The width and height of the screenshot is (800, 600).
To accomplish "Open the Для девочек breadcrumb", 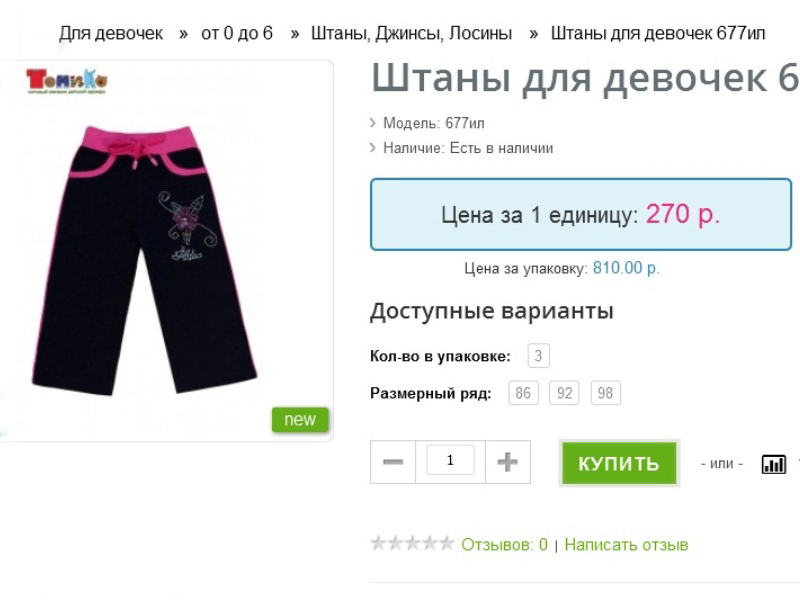I will point(111,33).
